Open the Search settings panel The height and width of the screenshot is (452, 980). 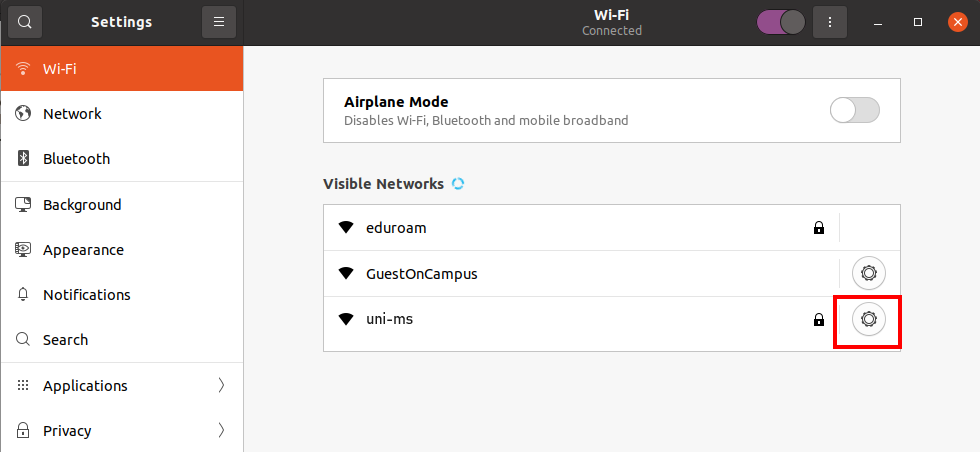click(x=65, y=340)
